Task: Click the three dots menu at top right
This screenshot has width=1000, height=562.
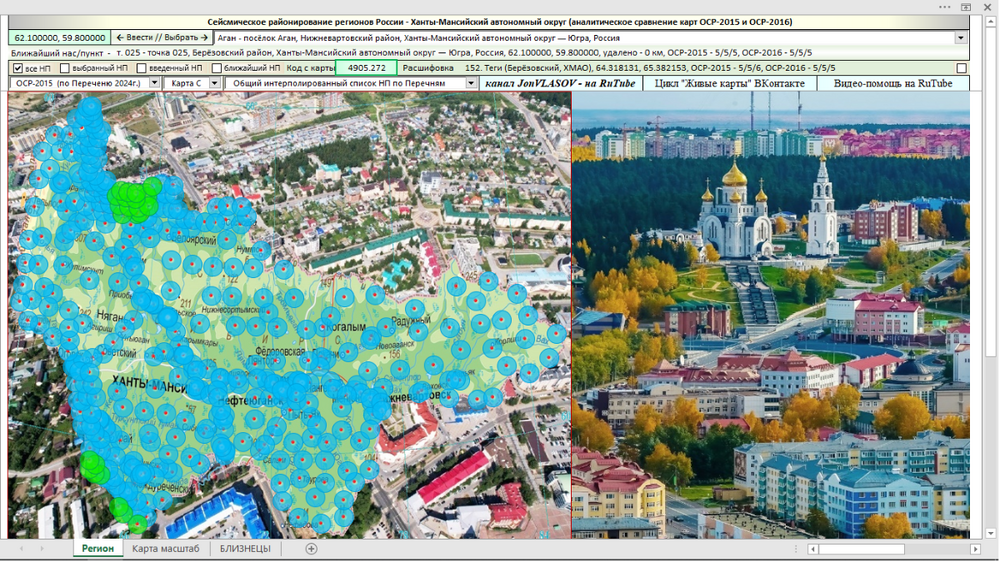Action: [945, 7]
